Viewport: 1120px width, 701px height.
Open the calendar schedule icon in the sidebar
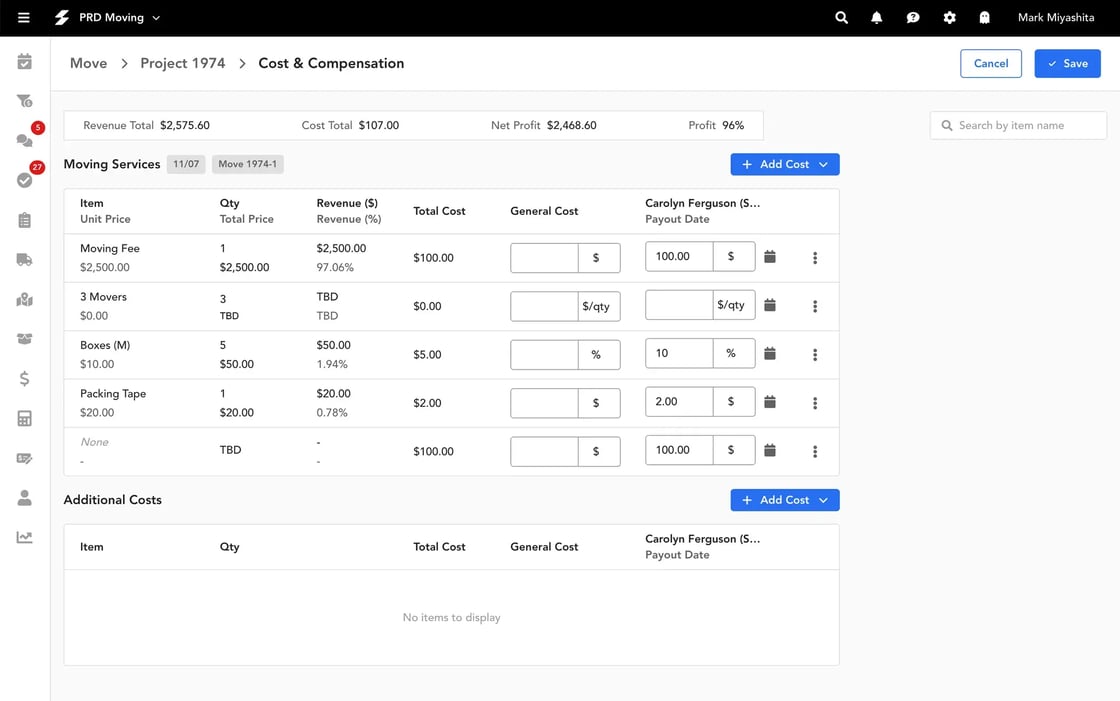(24, 61)
